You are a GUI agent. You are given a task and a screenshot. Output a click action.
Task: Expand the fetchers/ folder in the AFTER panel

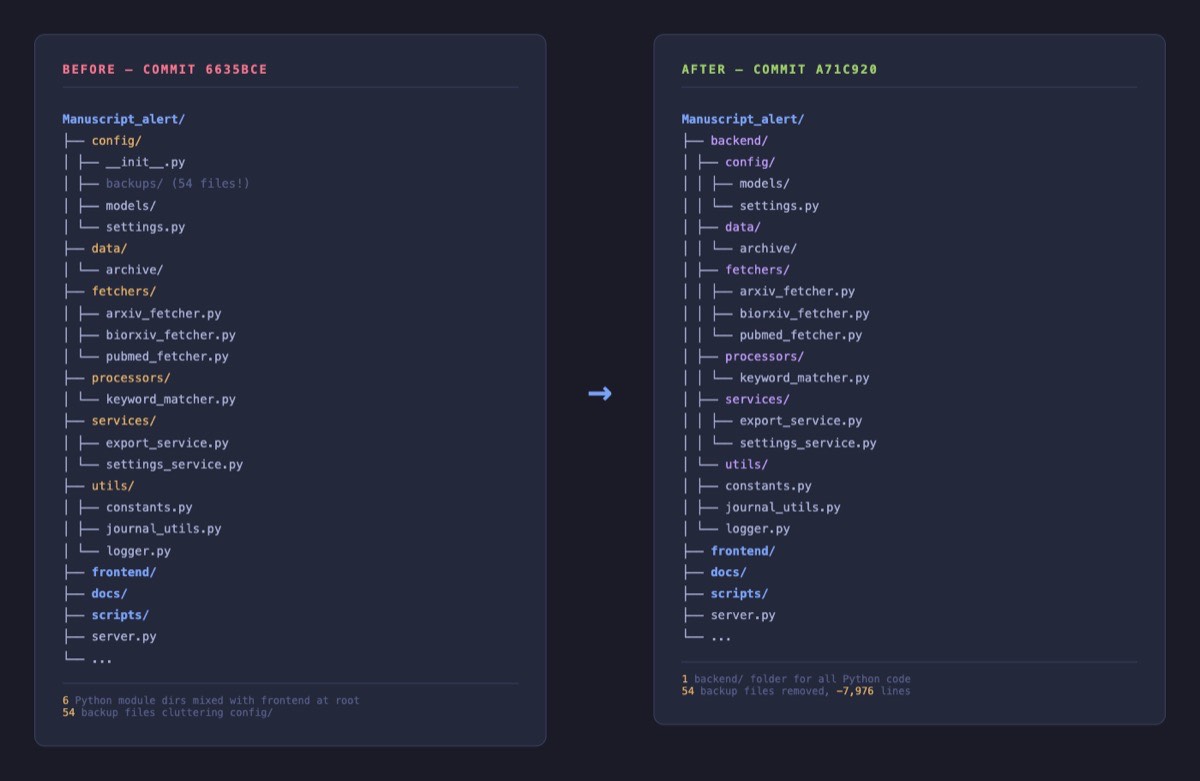pyautogui.click(x=757, y=270)
